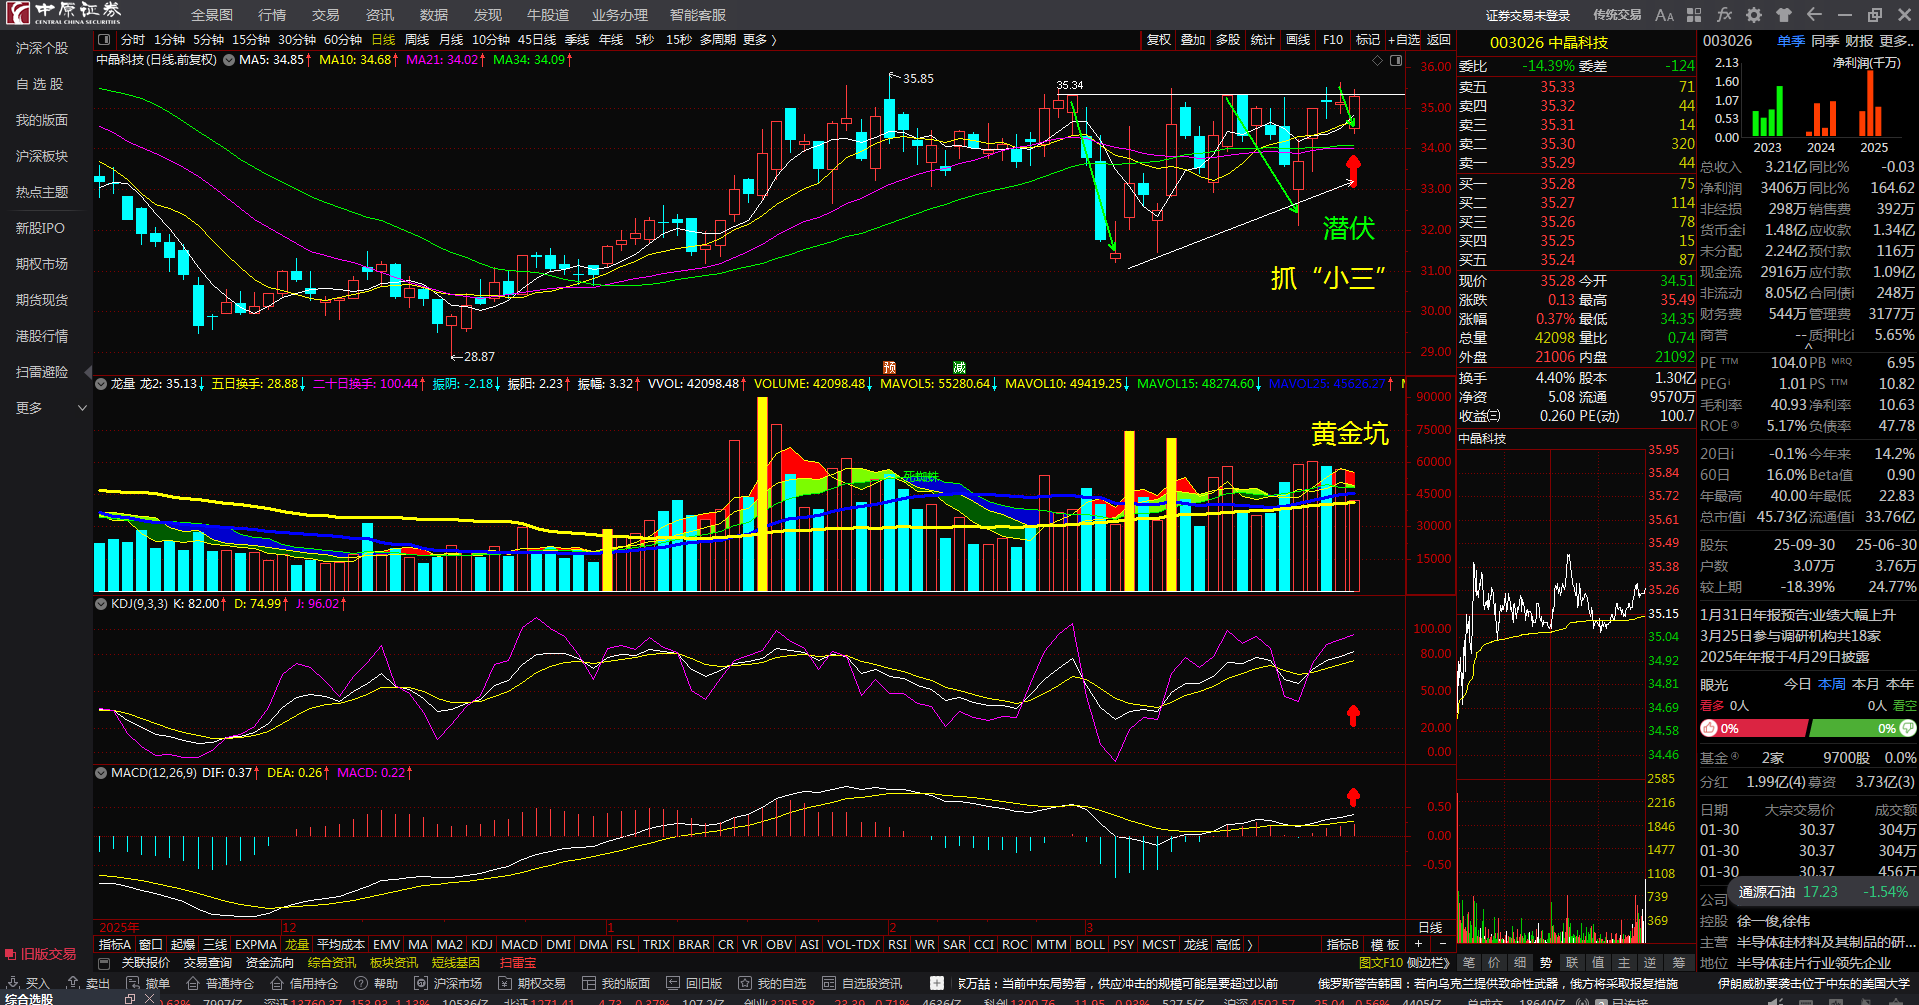This screenshot has height=1005, width=1919.
Task: Toggle 复权 price adjustment
Action: (x=1159, y=40)
